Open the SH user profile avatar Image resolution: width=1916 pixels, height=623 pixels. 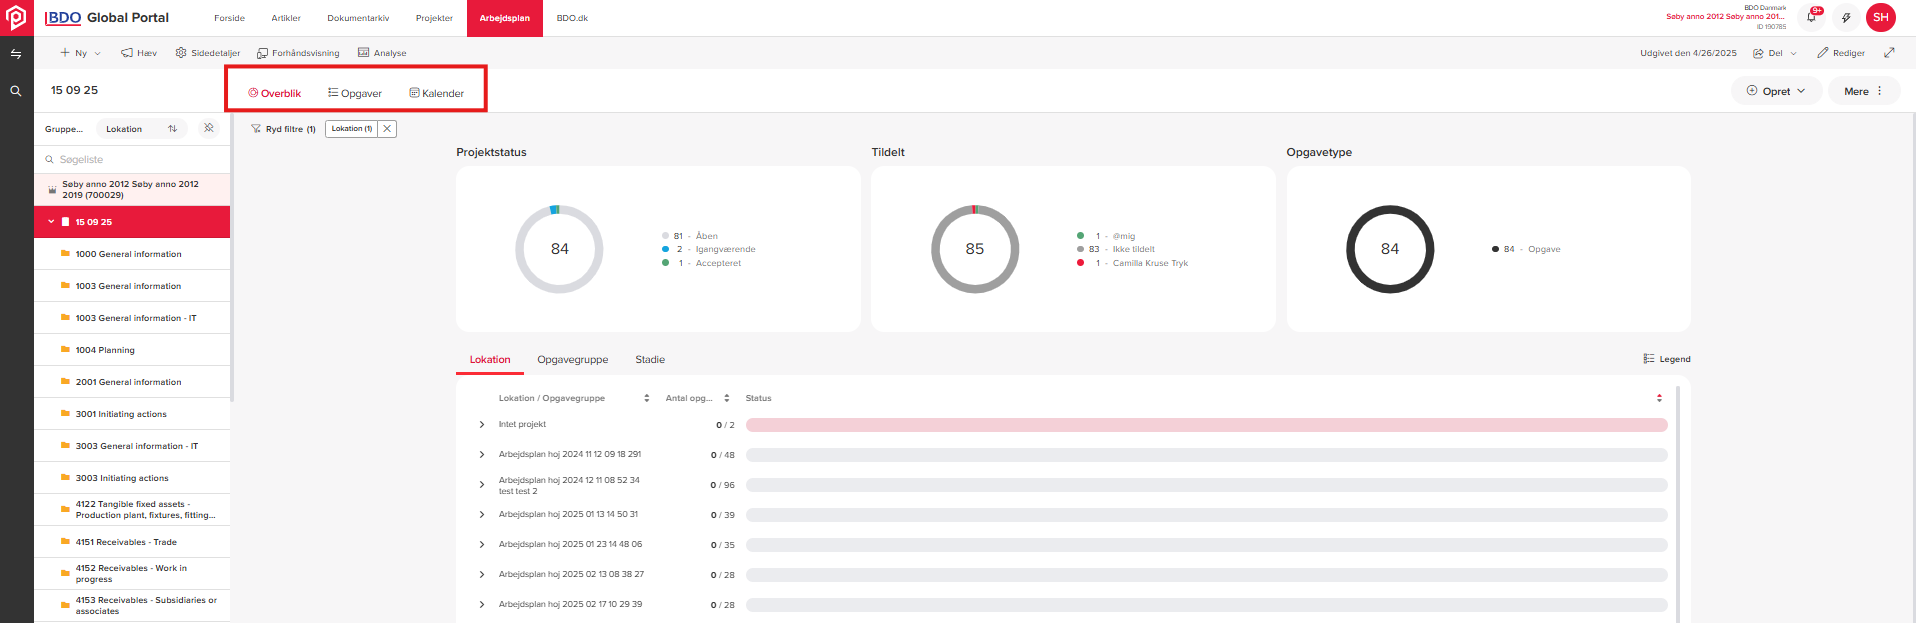[x=1880, y=17]
